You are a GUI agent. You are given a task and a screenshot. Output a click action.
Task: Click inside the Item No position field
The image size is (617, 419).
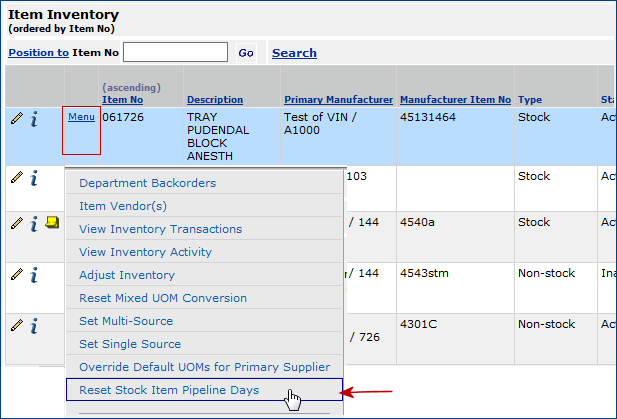176,53
